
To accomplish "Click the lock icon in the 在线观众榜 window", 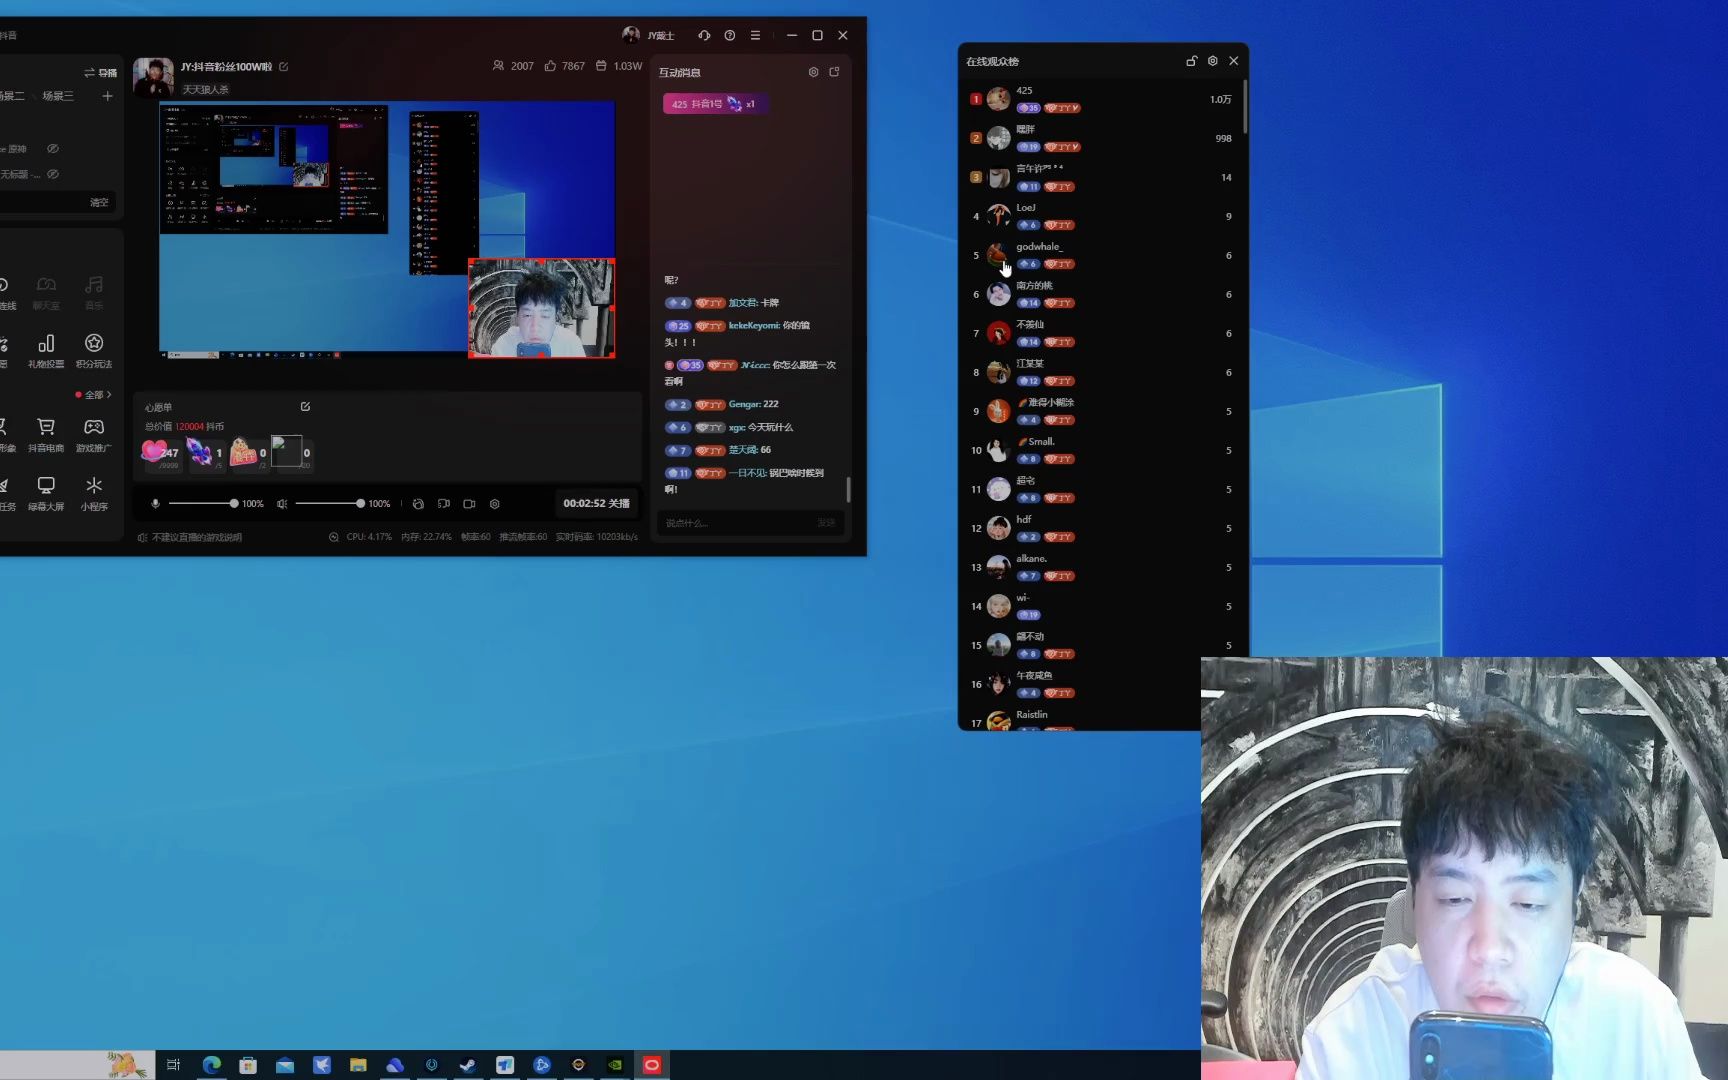I will (1191, 61).
